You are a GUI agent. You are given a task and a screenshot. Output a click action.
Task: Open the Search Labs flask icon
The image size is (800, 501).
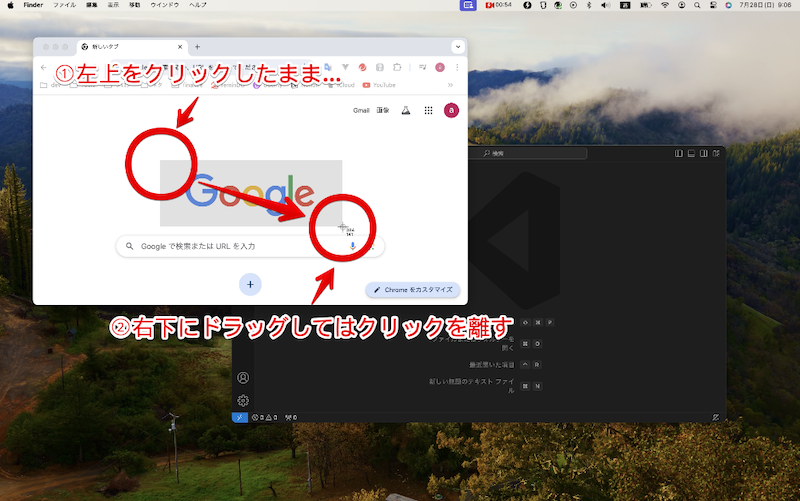pyautogui.click(x=406, y=110)
